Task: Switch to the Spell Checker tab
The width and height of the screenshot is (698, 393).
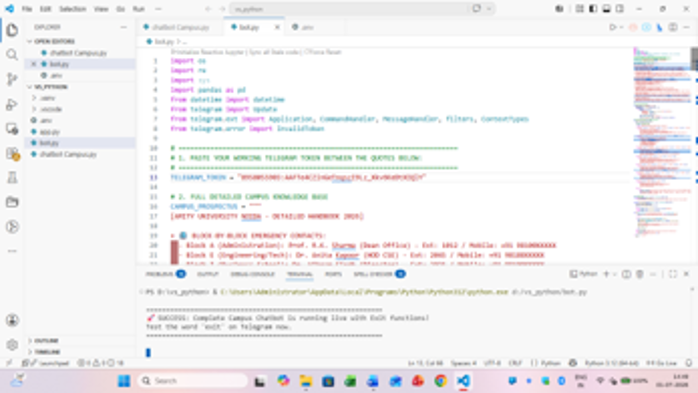Action: point(379,274)
